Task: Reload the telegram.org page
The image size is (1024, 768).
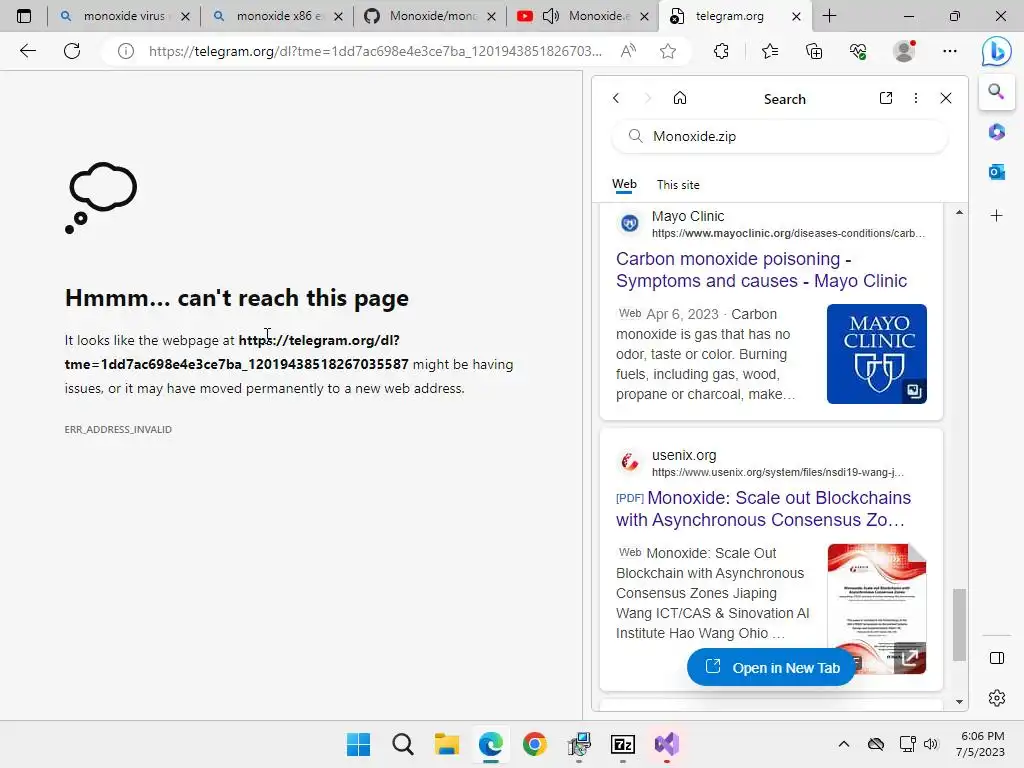Action: coord(72,51)
